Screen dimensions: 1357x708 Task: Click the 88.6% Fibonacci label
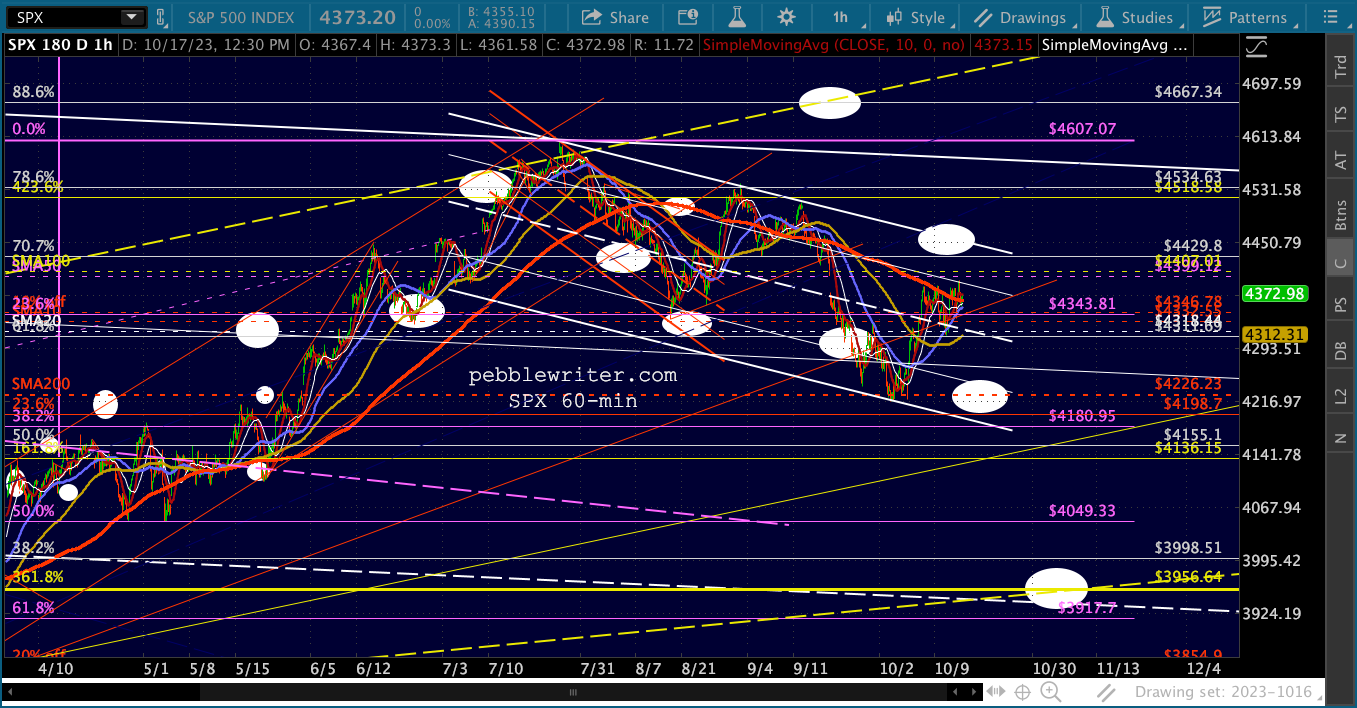pyautogui.click(x=33, y=92)
